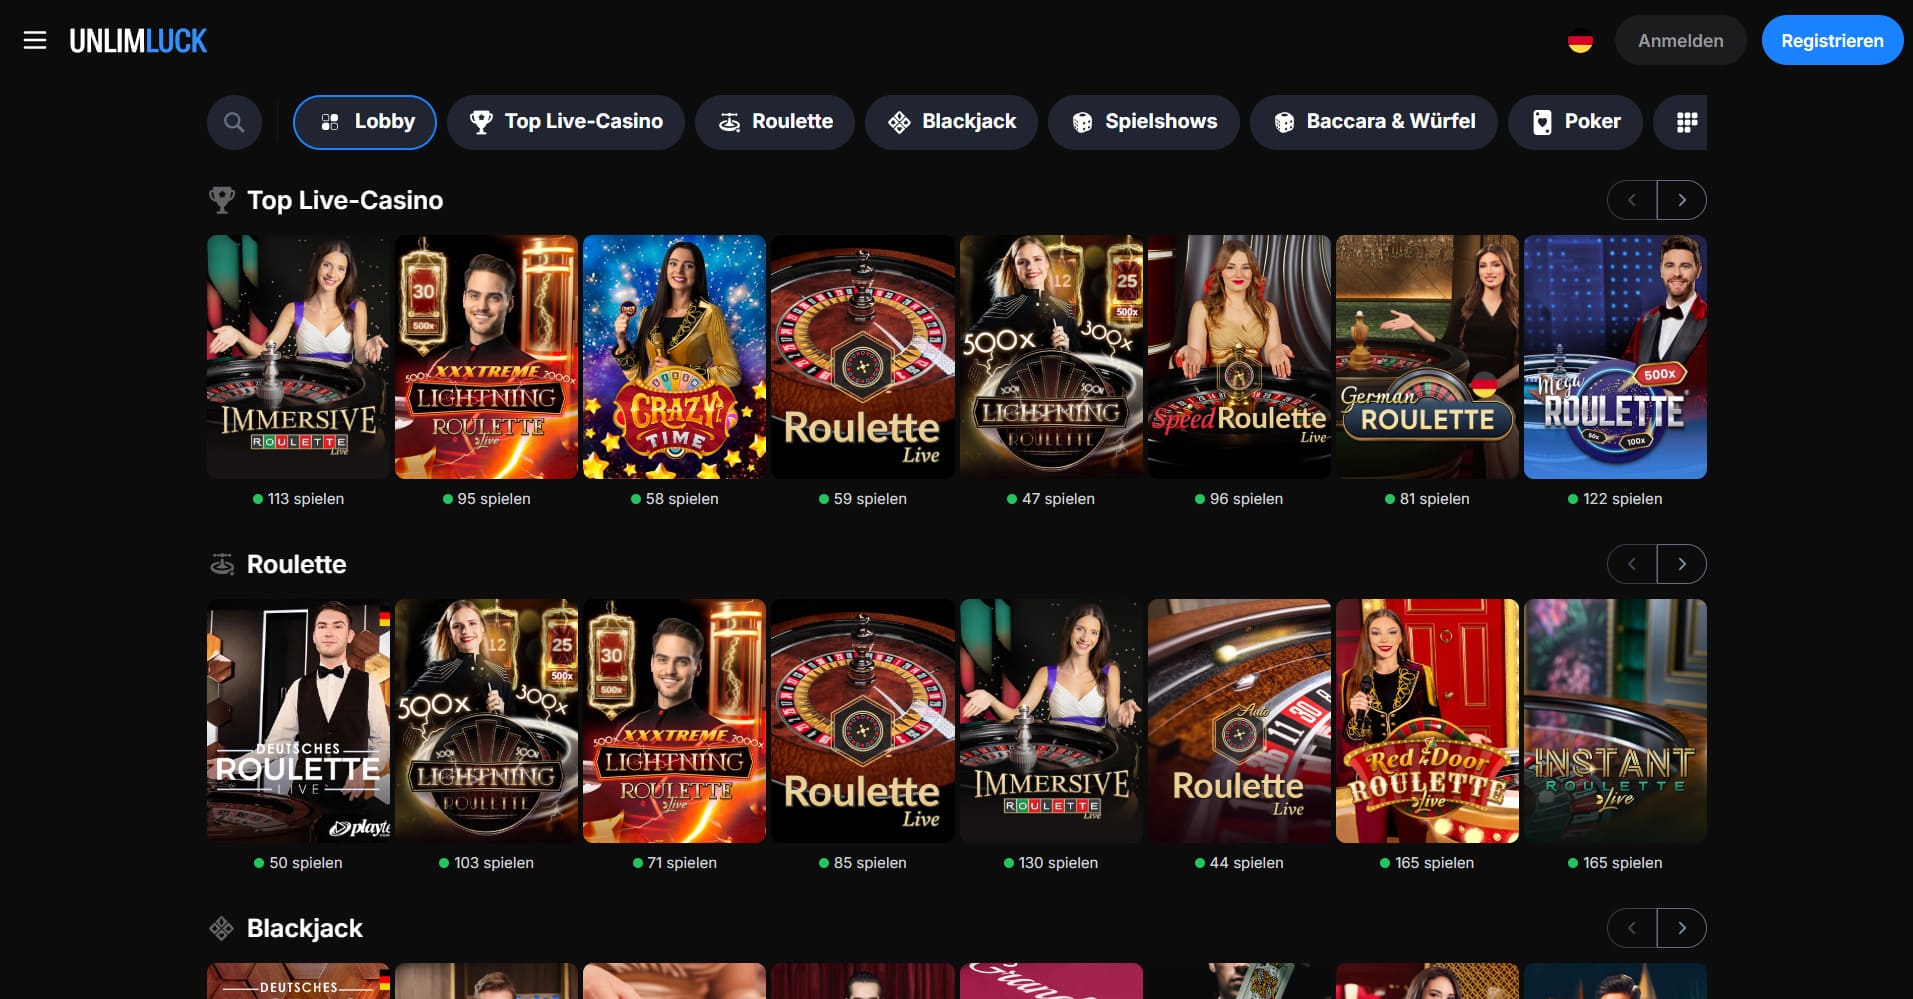Go back in the Roulette carousel
Viewport: 1913px width, 999px height.
tap(1632, 564)
